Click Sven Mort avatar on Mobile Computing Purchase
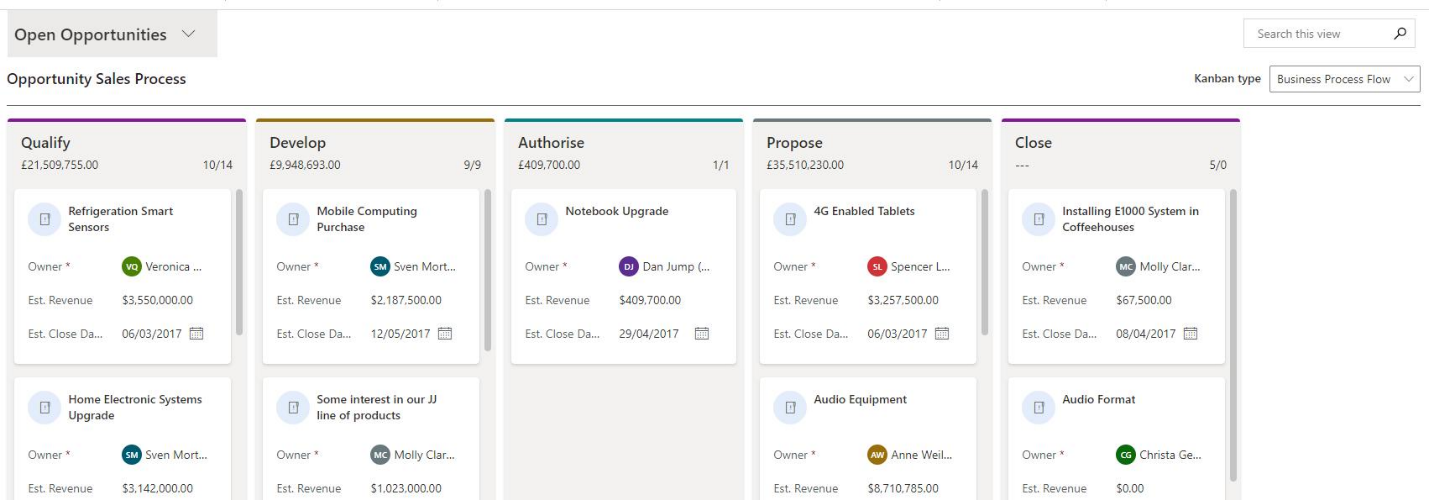Image resolution: width=1429 pixels, height=500 pixels. (x=380, y=267)
